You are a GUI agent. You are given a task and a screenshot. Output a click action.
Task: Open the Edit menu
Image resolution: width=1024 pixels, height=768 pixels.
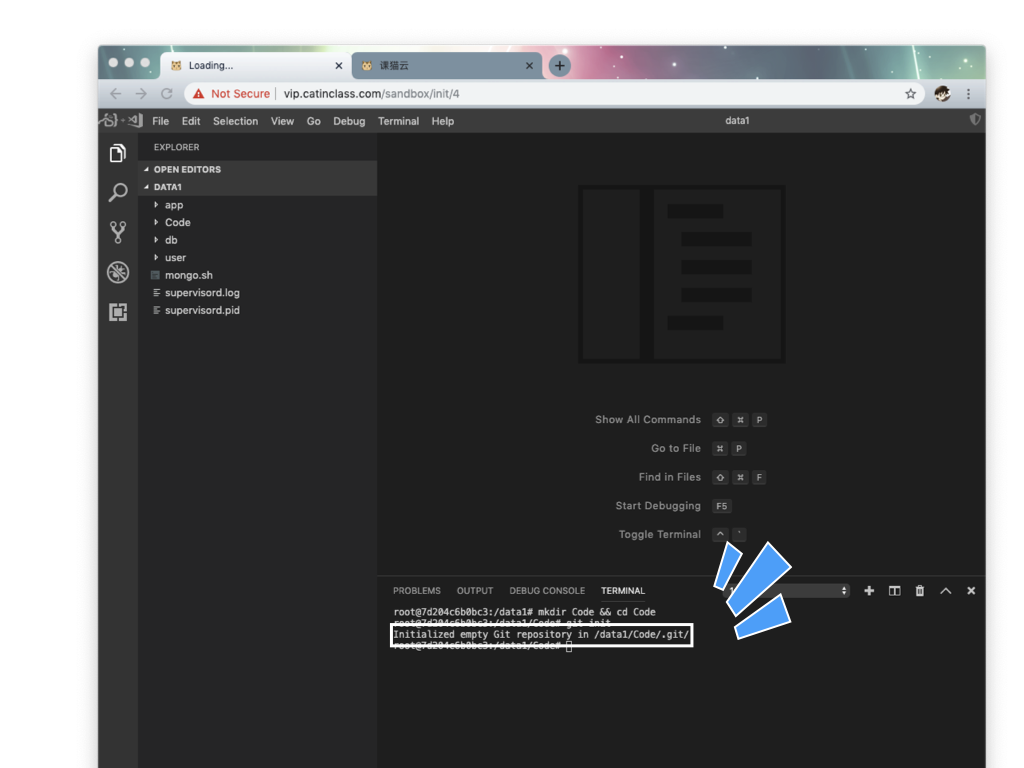(191, 121)
